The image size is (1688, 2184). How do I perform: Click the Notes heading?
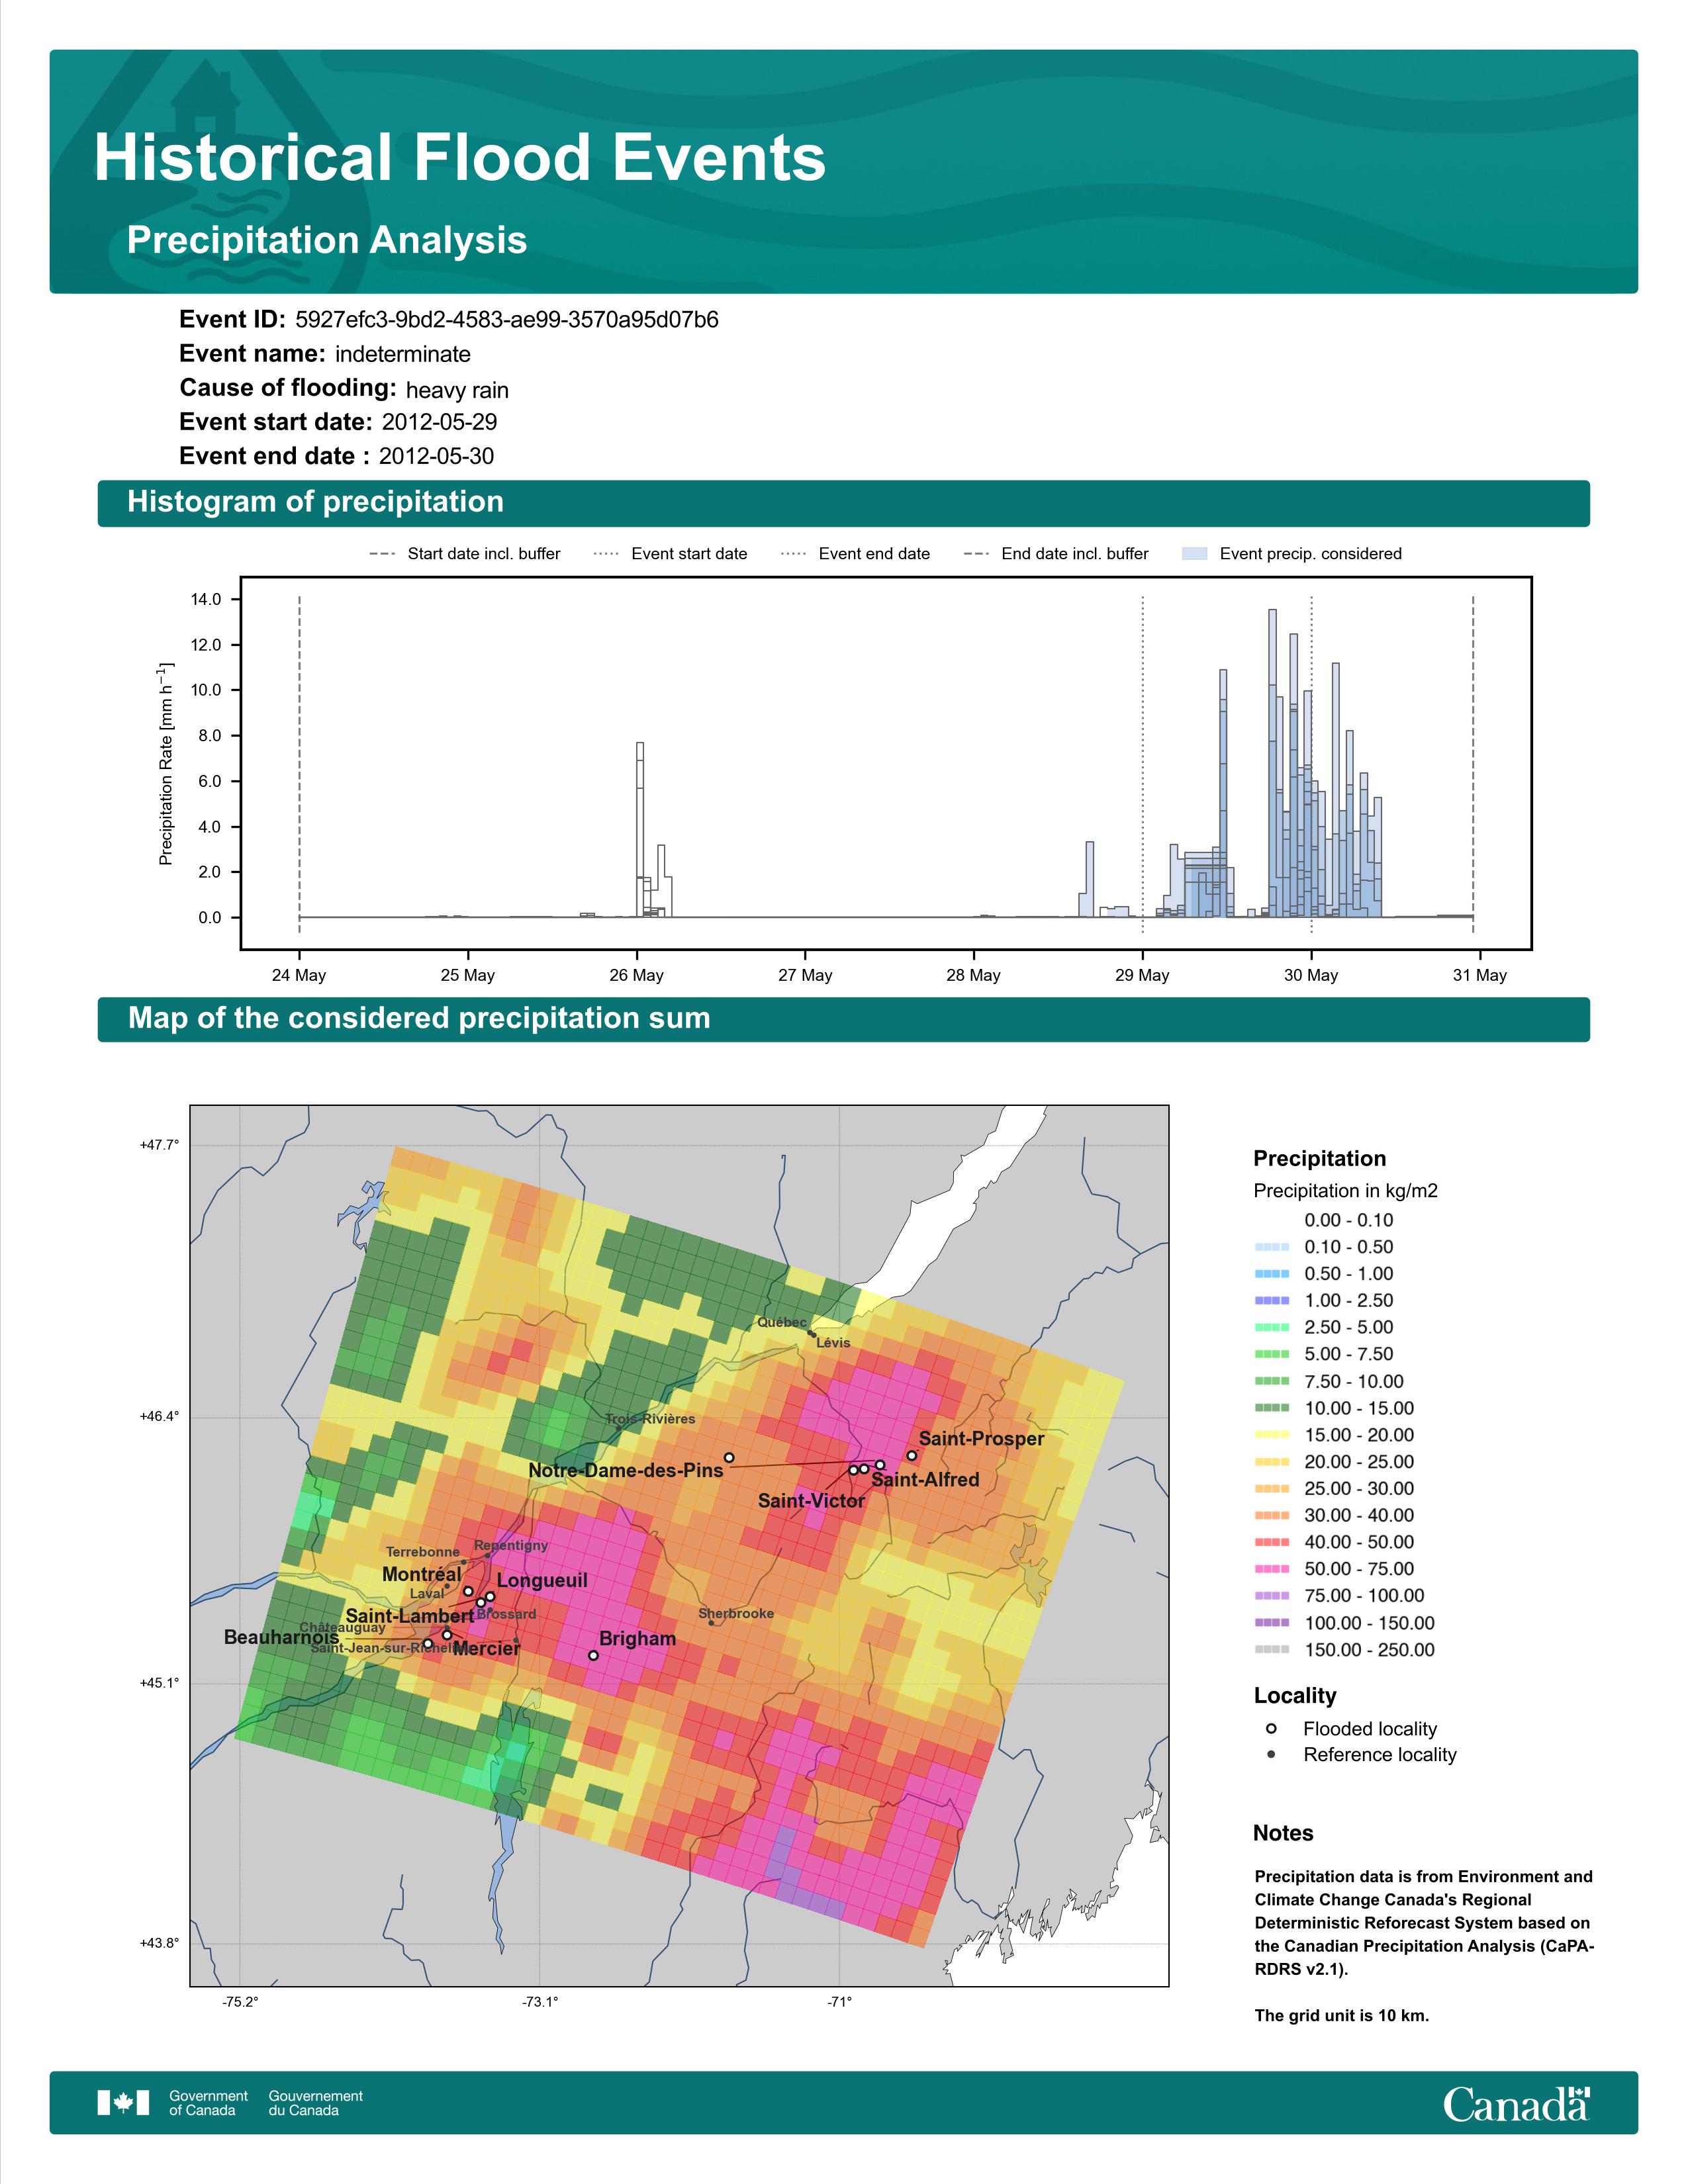click(1283, 1833)
